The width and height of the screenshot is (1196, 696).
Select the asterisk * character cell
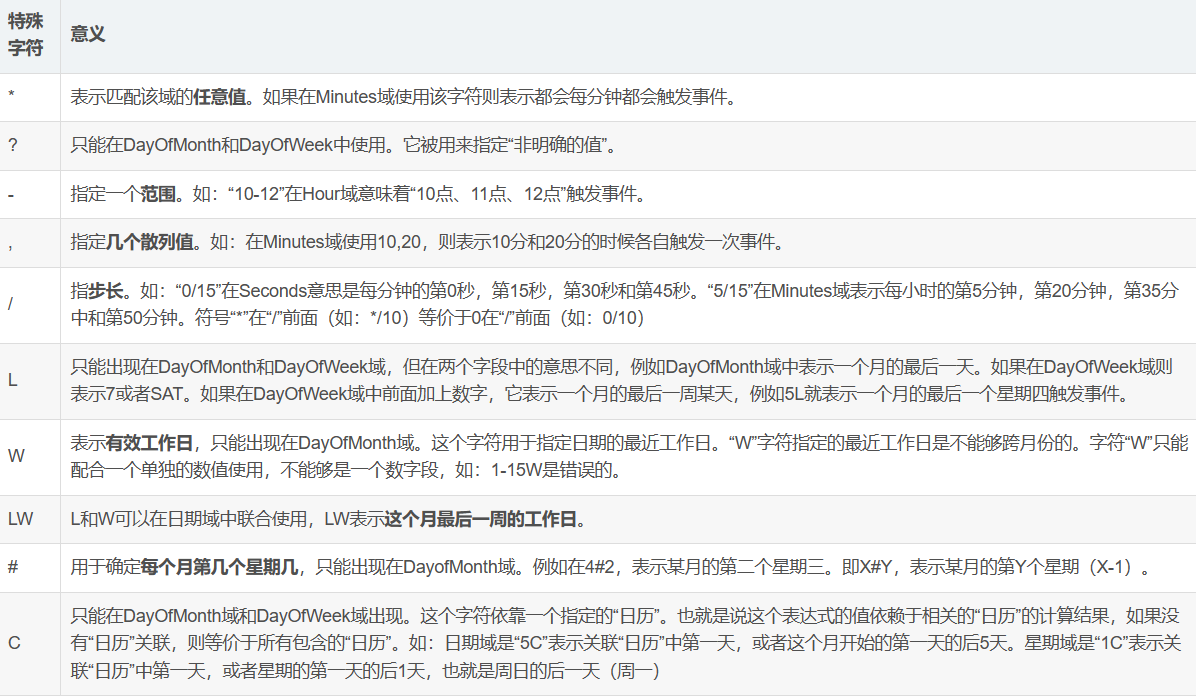pos(11,98)
